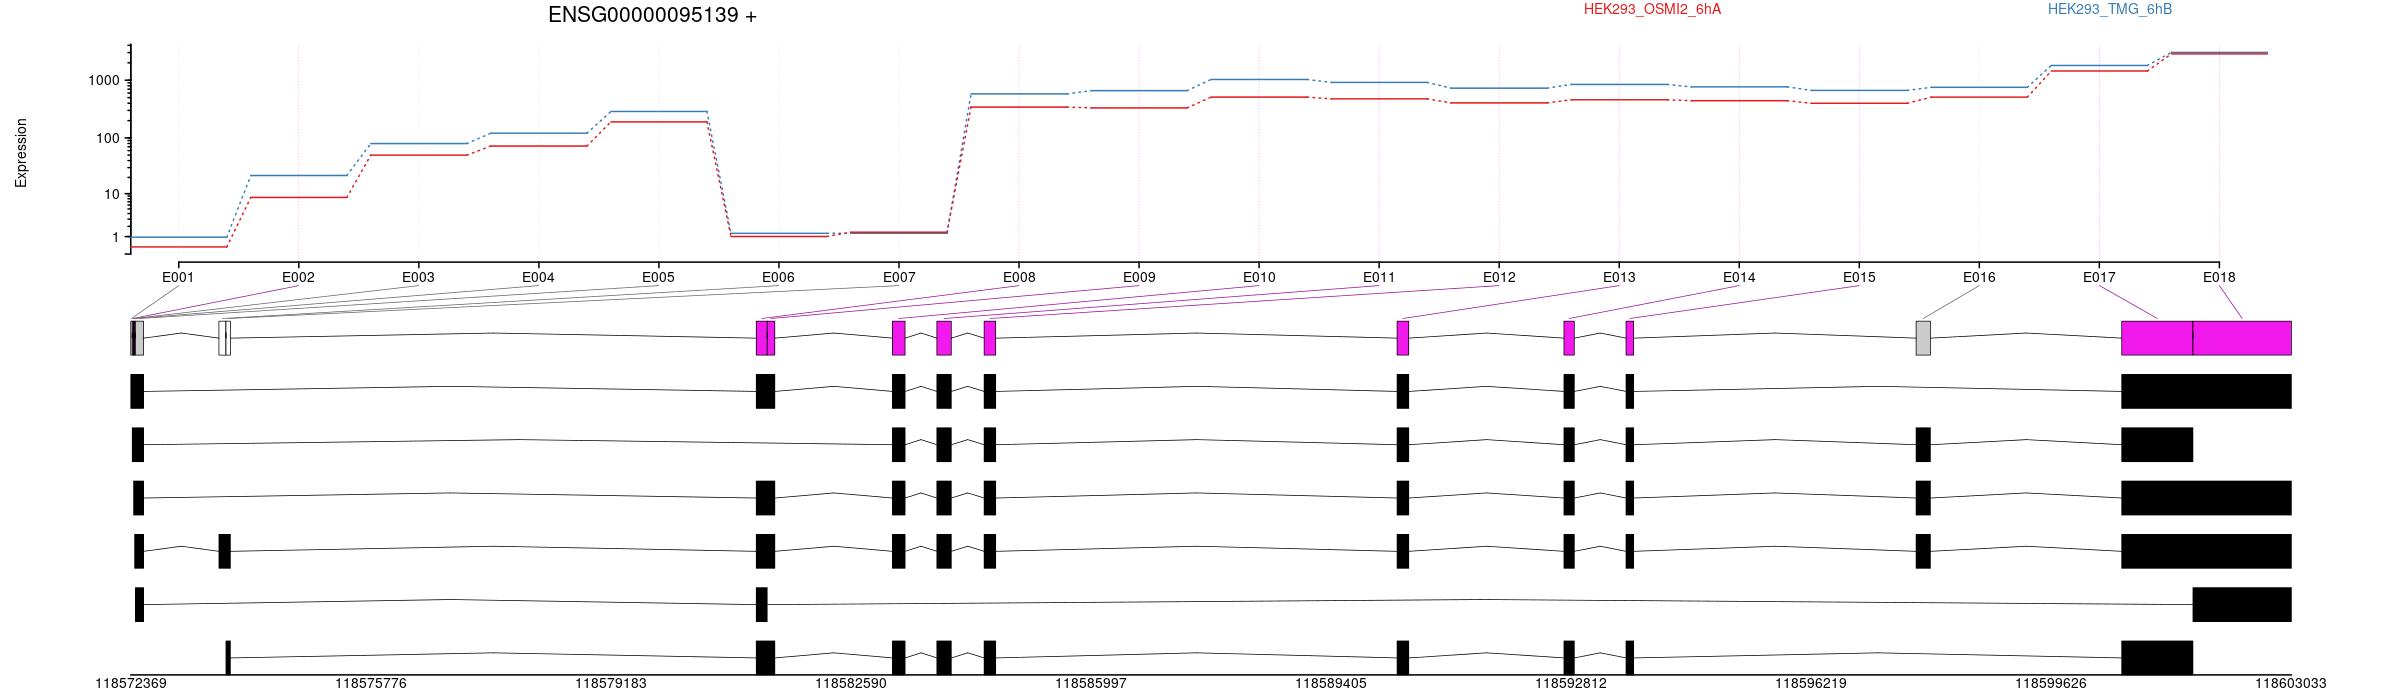Image resolution: width=2400 pixels, height=700 pixels.
Task: Click y-axis tick value 1
Action: coord(116,237)
